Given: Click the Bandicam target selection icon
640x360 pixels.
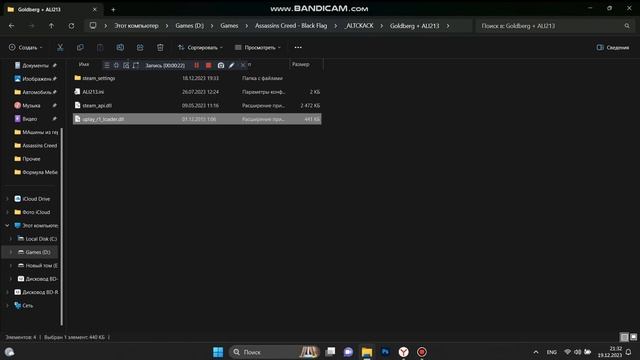Looking at the screenshot, I should (116, 65).
